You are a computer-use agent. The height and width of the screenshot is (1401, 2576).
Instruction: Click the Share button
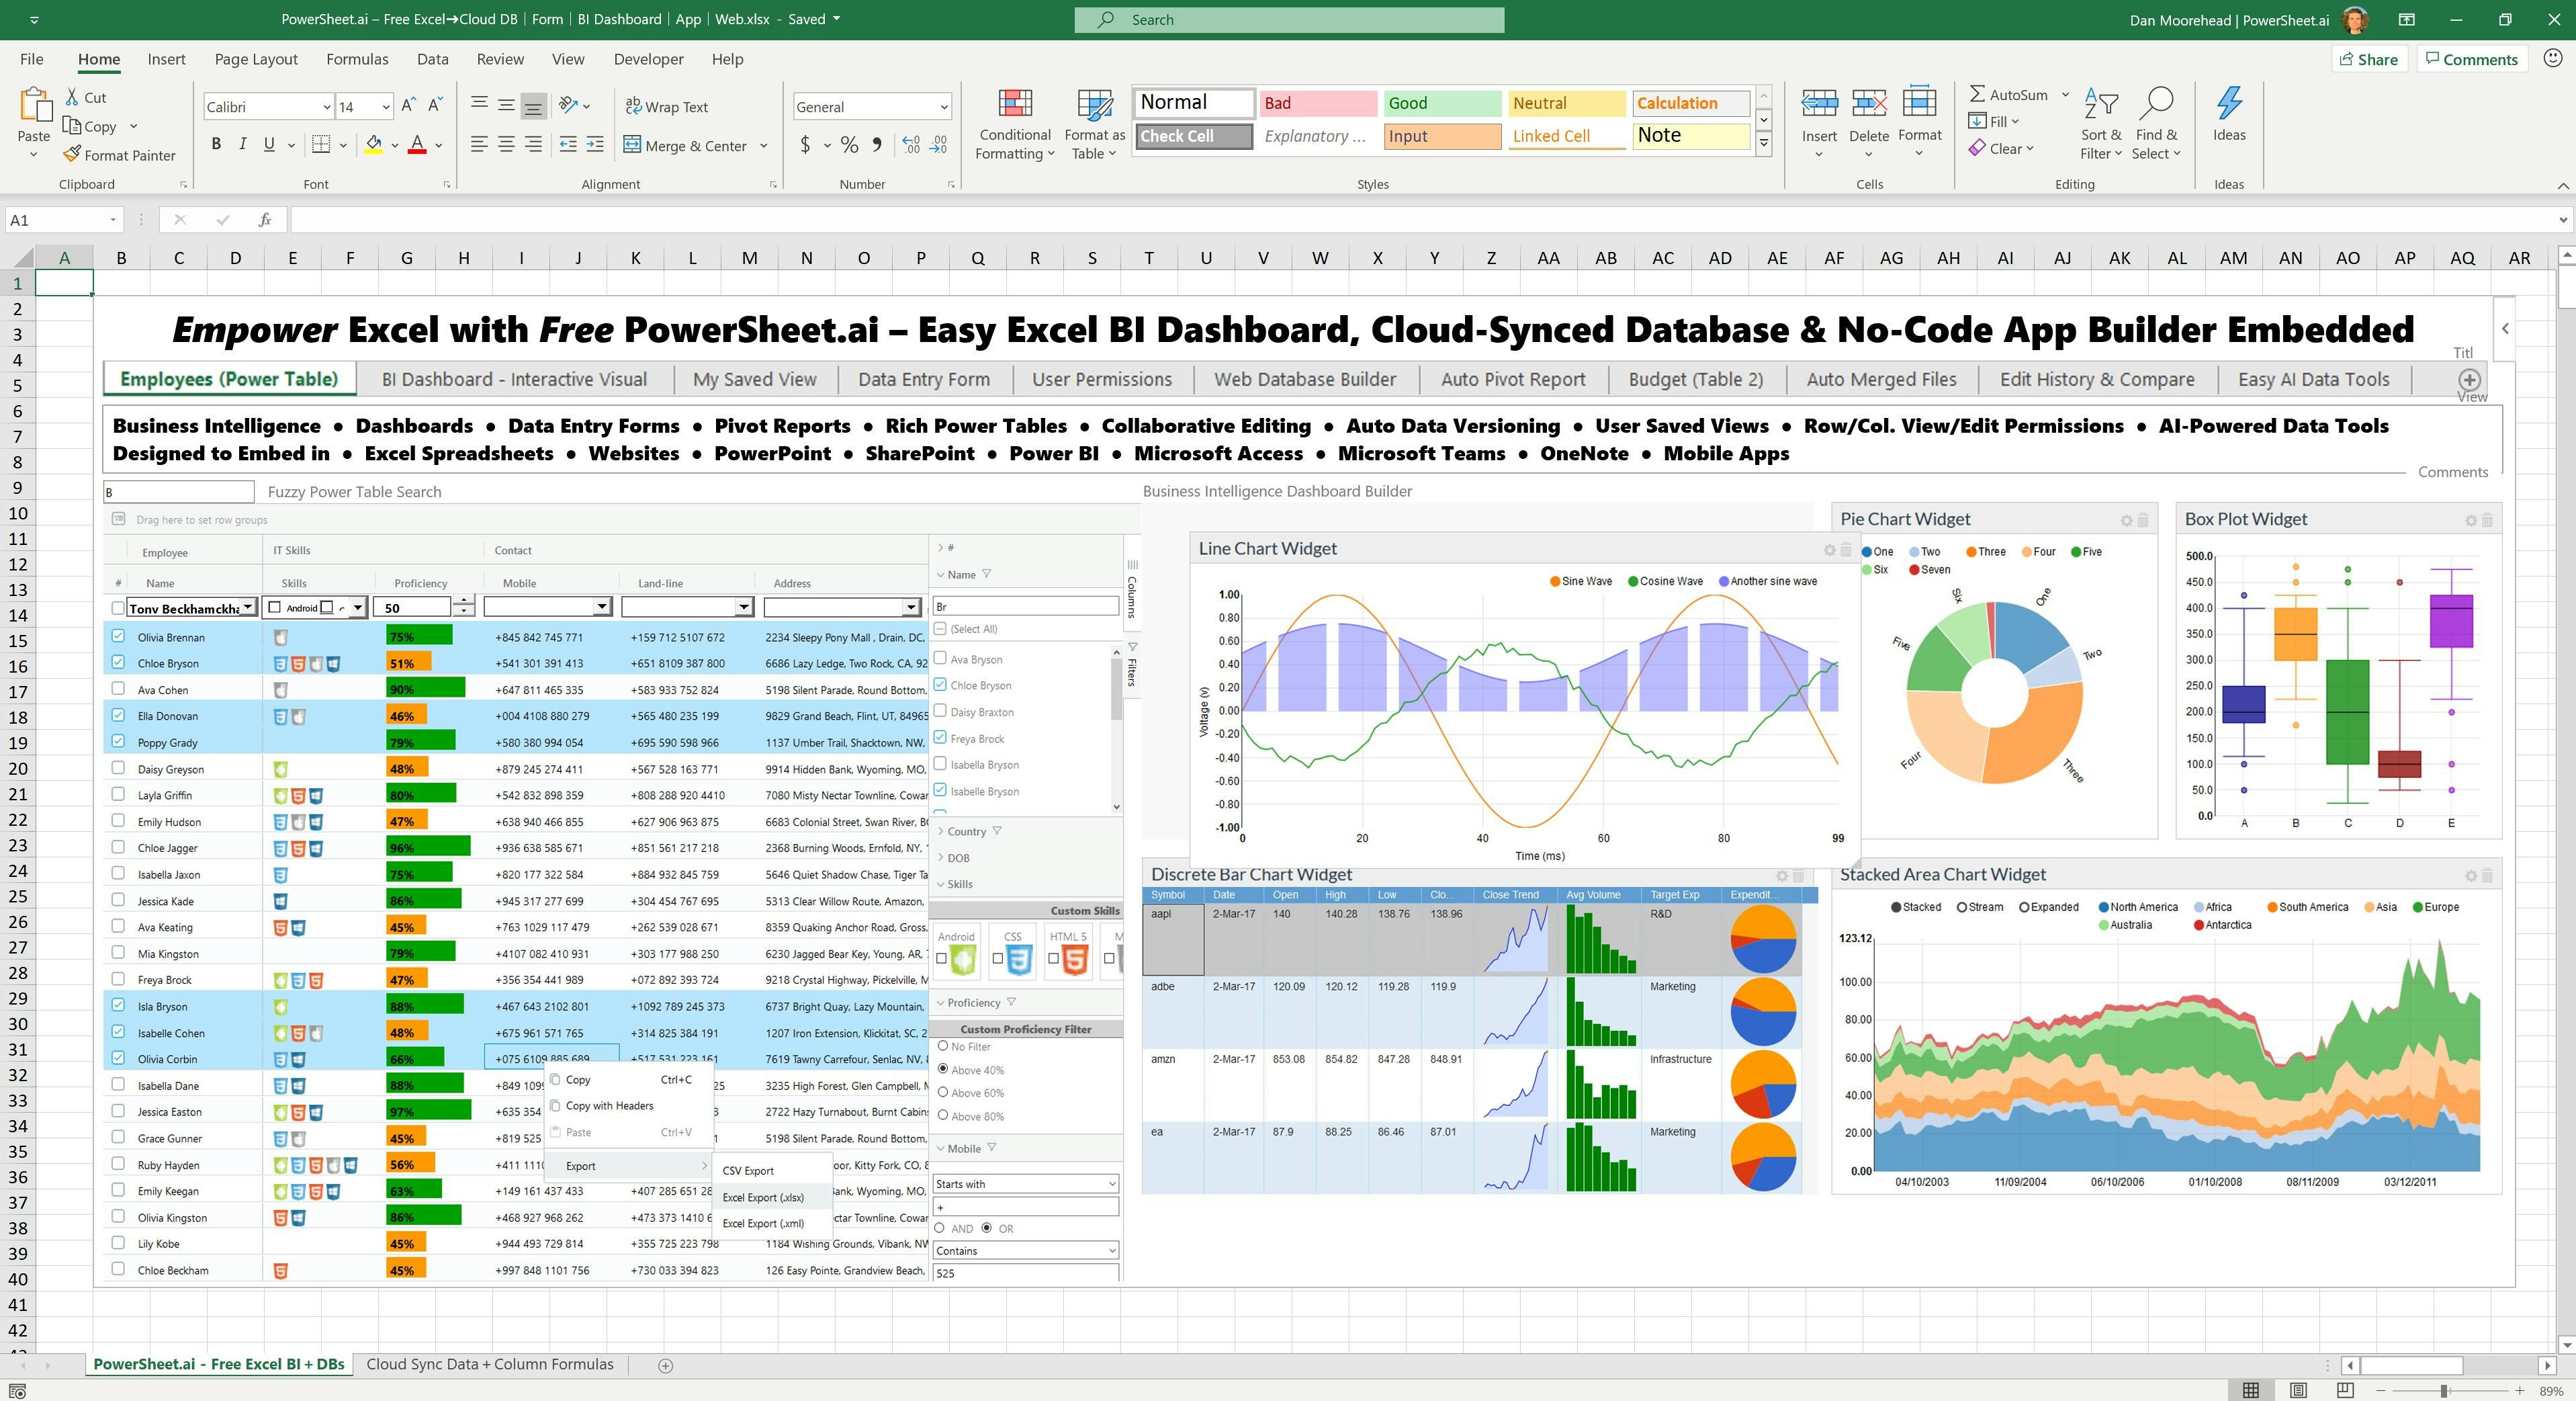coord(2369,59)
